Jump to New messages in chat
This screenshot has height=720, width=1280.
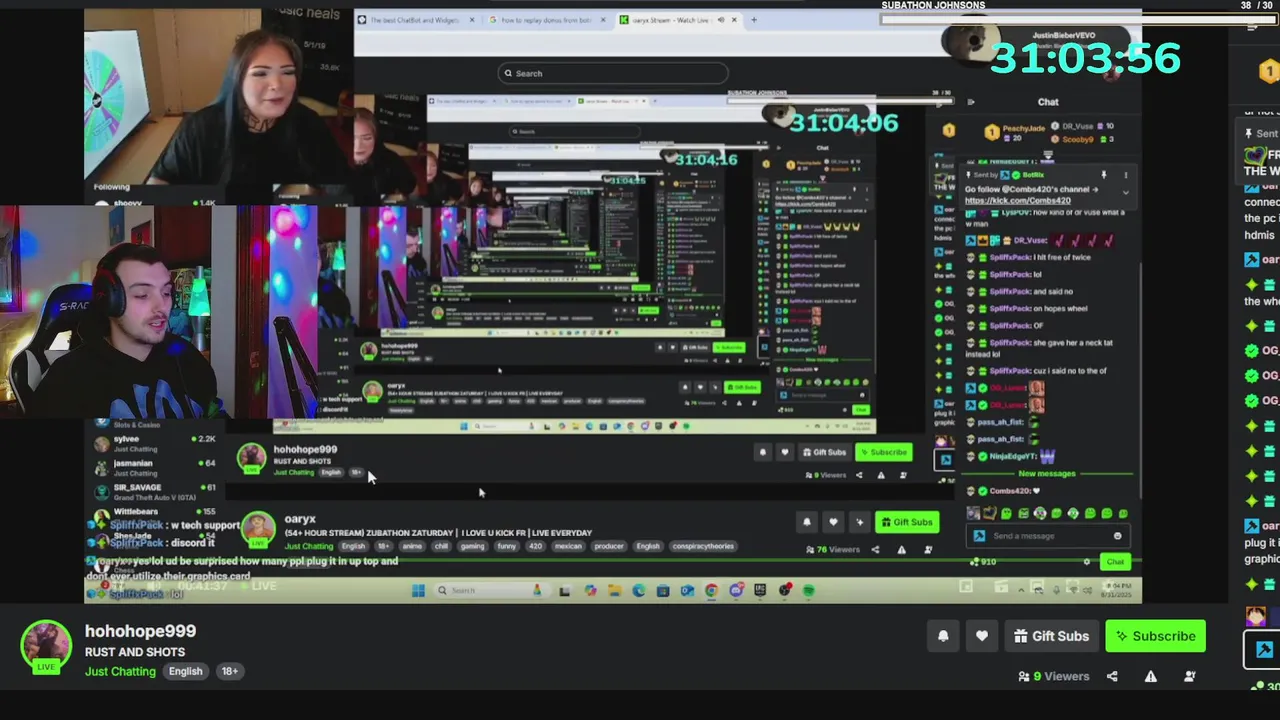pyautogui.click(x=1047, y=473)
